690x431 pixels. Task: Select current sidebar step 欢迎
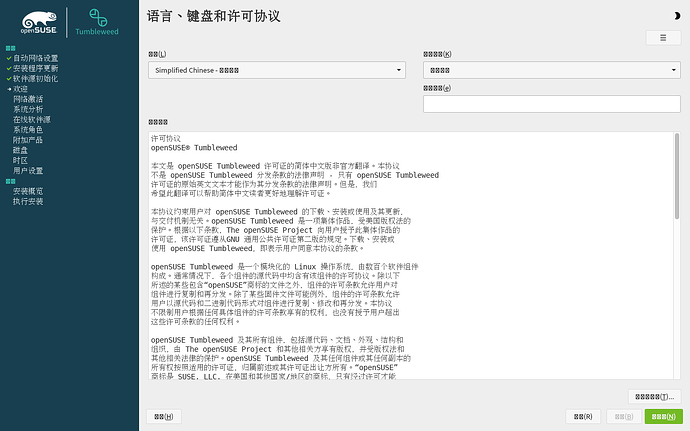pyautogui.click(x=20, y=89)
